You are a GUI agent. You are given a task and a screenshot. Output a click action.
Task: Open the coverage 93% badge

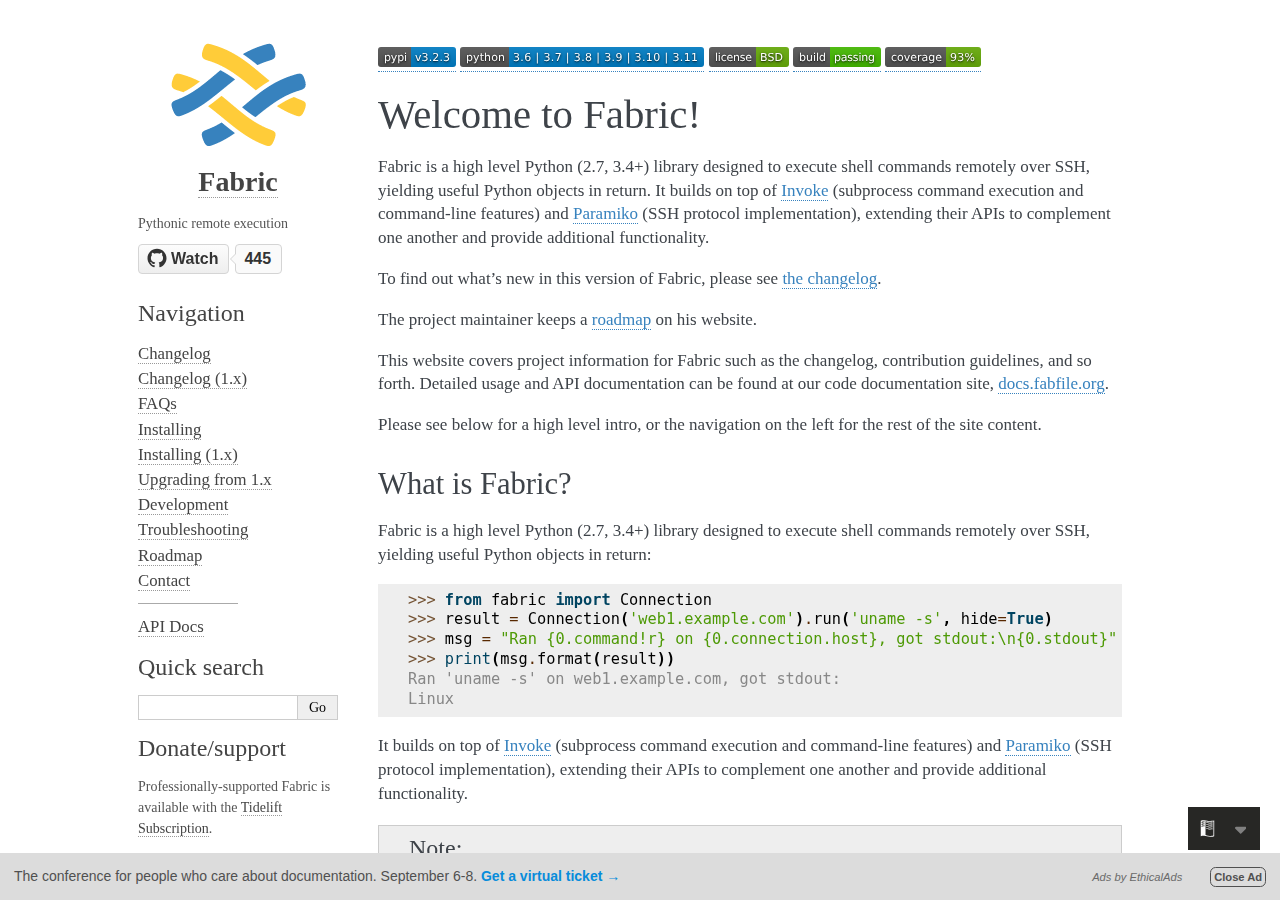[933, 57]
